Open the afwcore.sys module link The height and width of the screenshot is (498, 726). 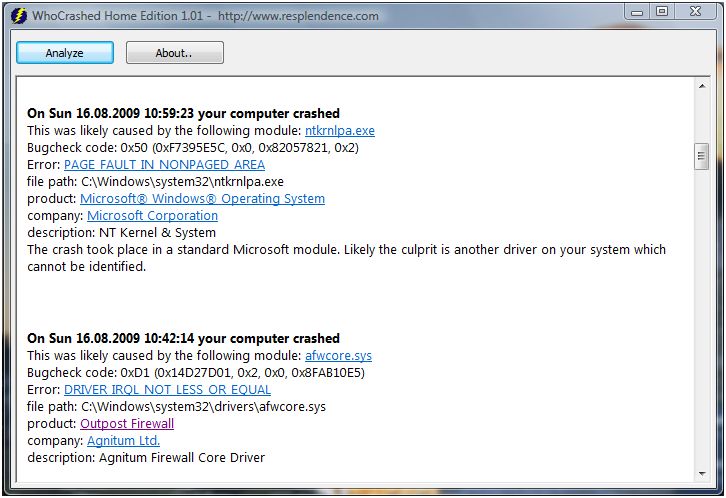[x=338, y=355]
